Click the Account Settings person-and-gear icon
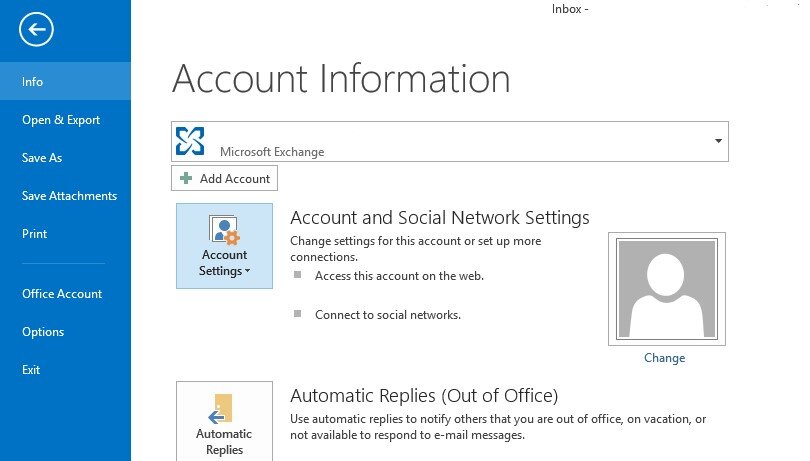This screenshot has width=810, height=461. (224, 230)
